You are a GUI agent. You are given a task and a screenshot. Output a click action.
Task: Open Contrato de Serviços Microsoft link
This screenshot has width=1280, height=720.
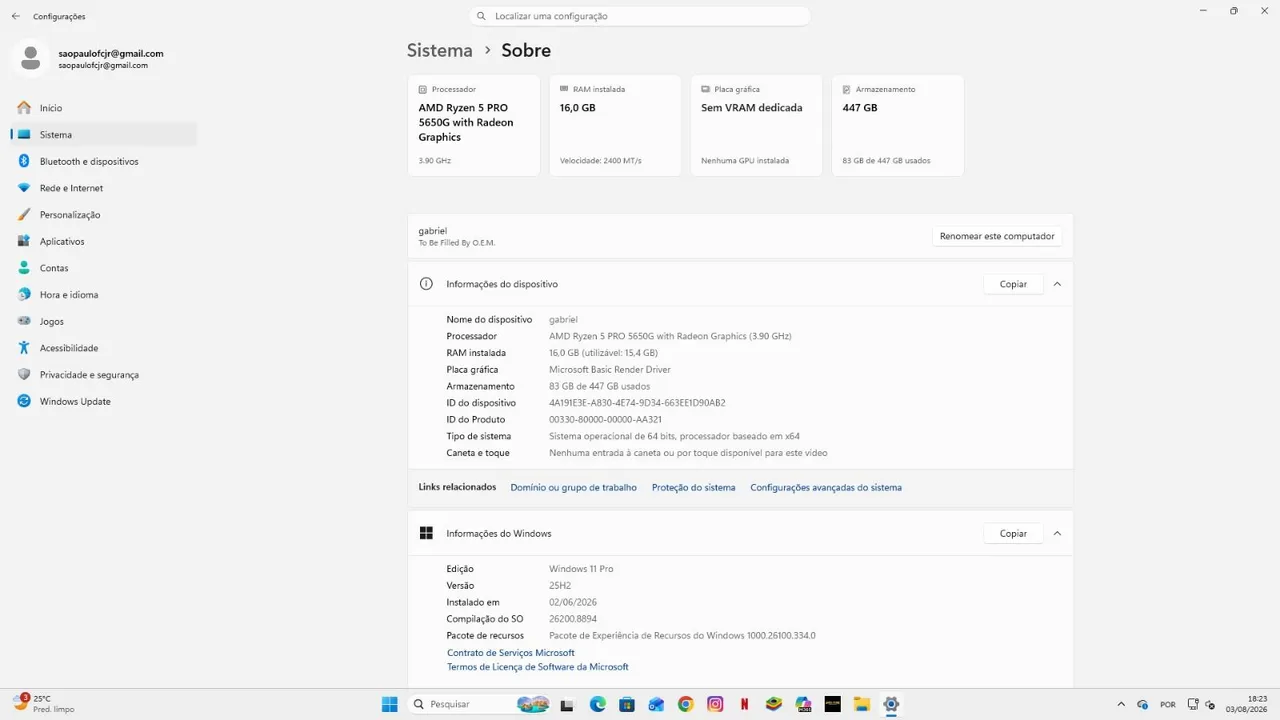click(x=511, y=653)
